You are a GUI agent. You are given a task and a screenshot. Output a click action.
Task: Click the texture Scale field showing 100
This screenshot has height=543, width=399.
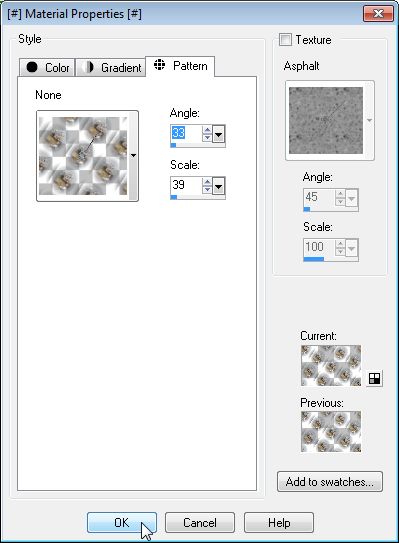click(x=319, y=247)
